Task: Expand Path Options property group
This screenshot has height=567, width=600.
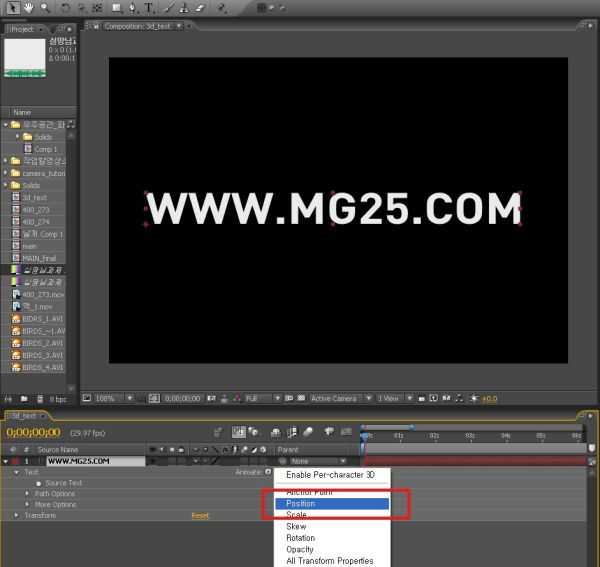Action: coord(27,494)
